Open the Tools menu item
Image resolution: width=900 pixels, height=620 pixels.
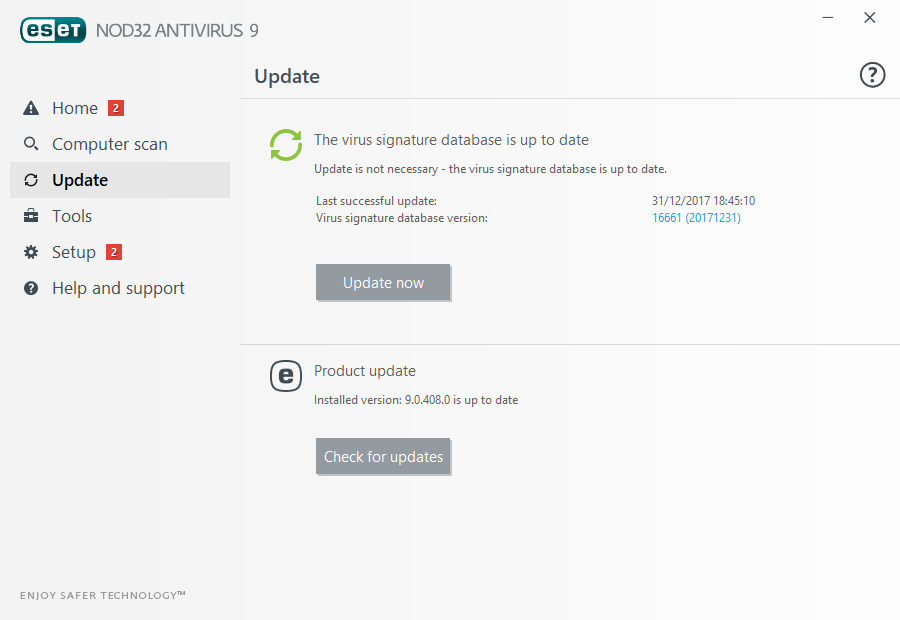(x=72, y=216)
